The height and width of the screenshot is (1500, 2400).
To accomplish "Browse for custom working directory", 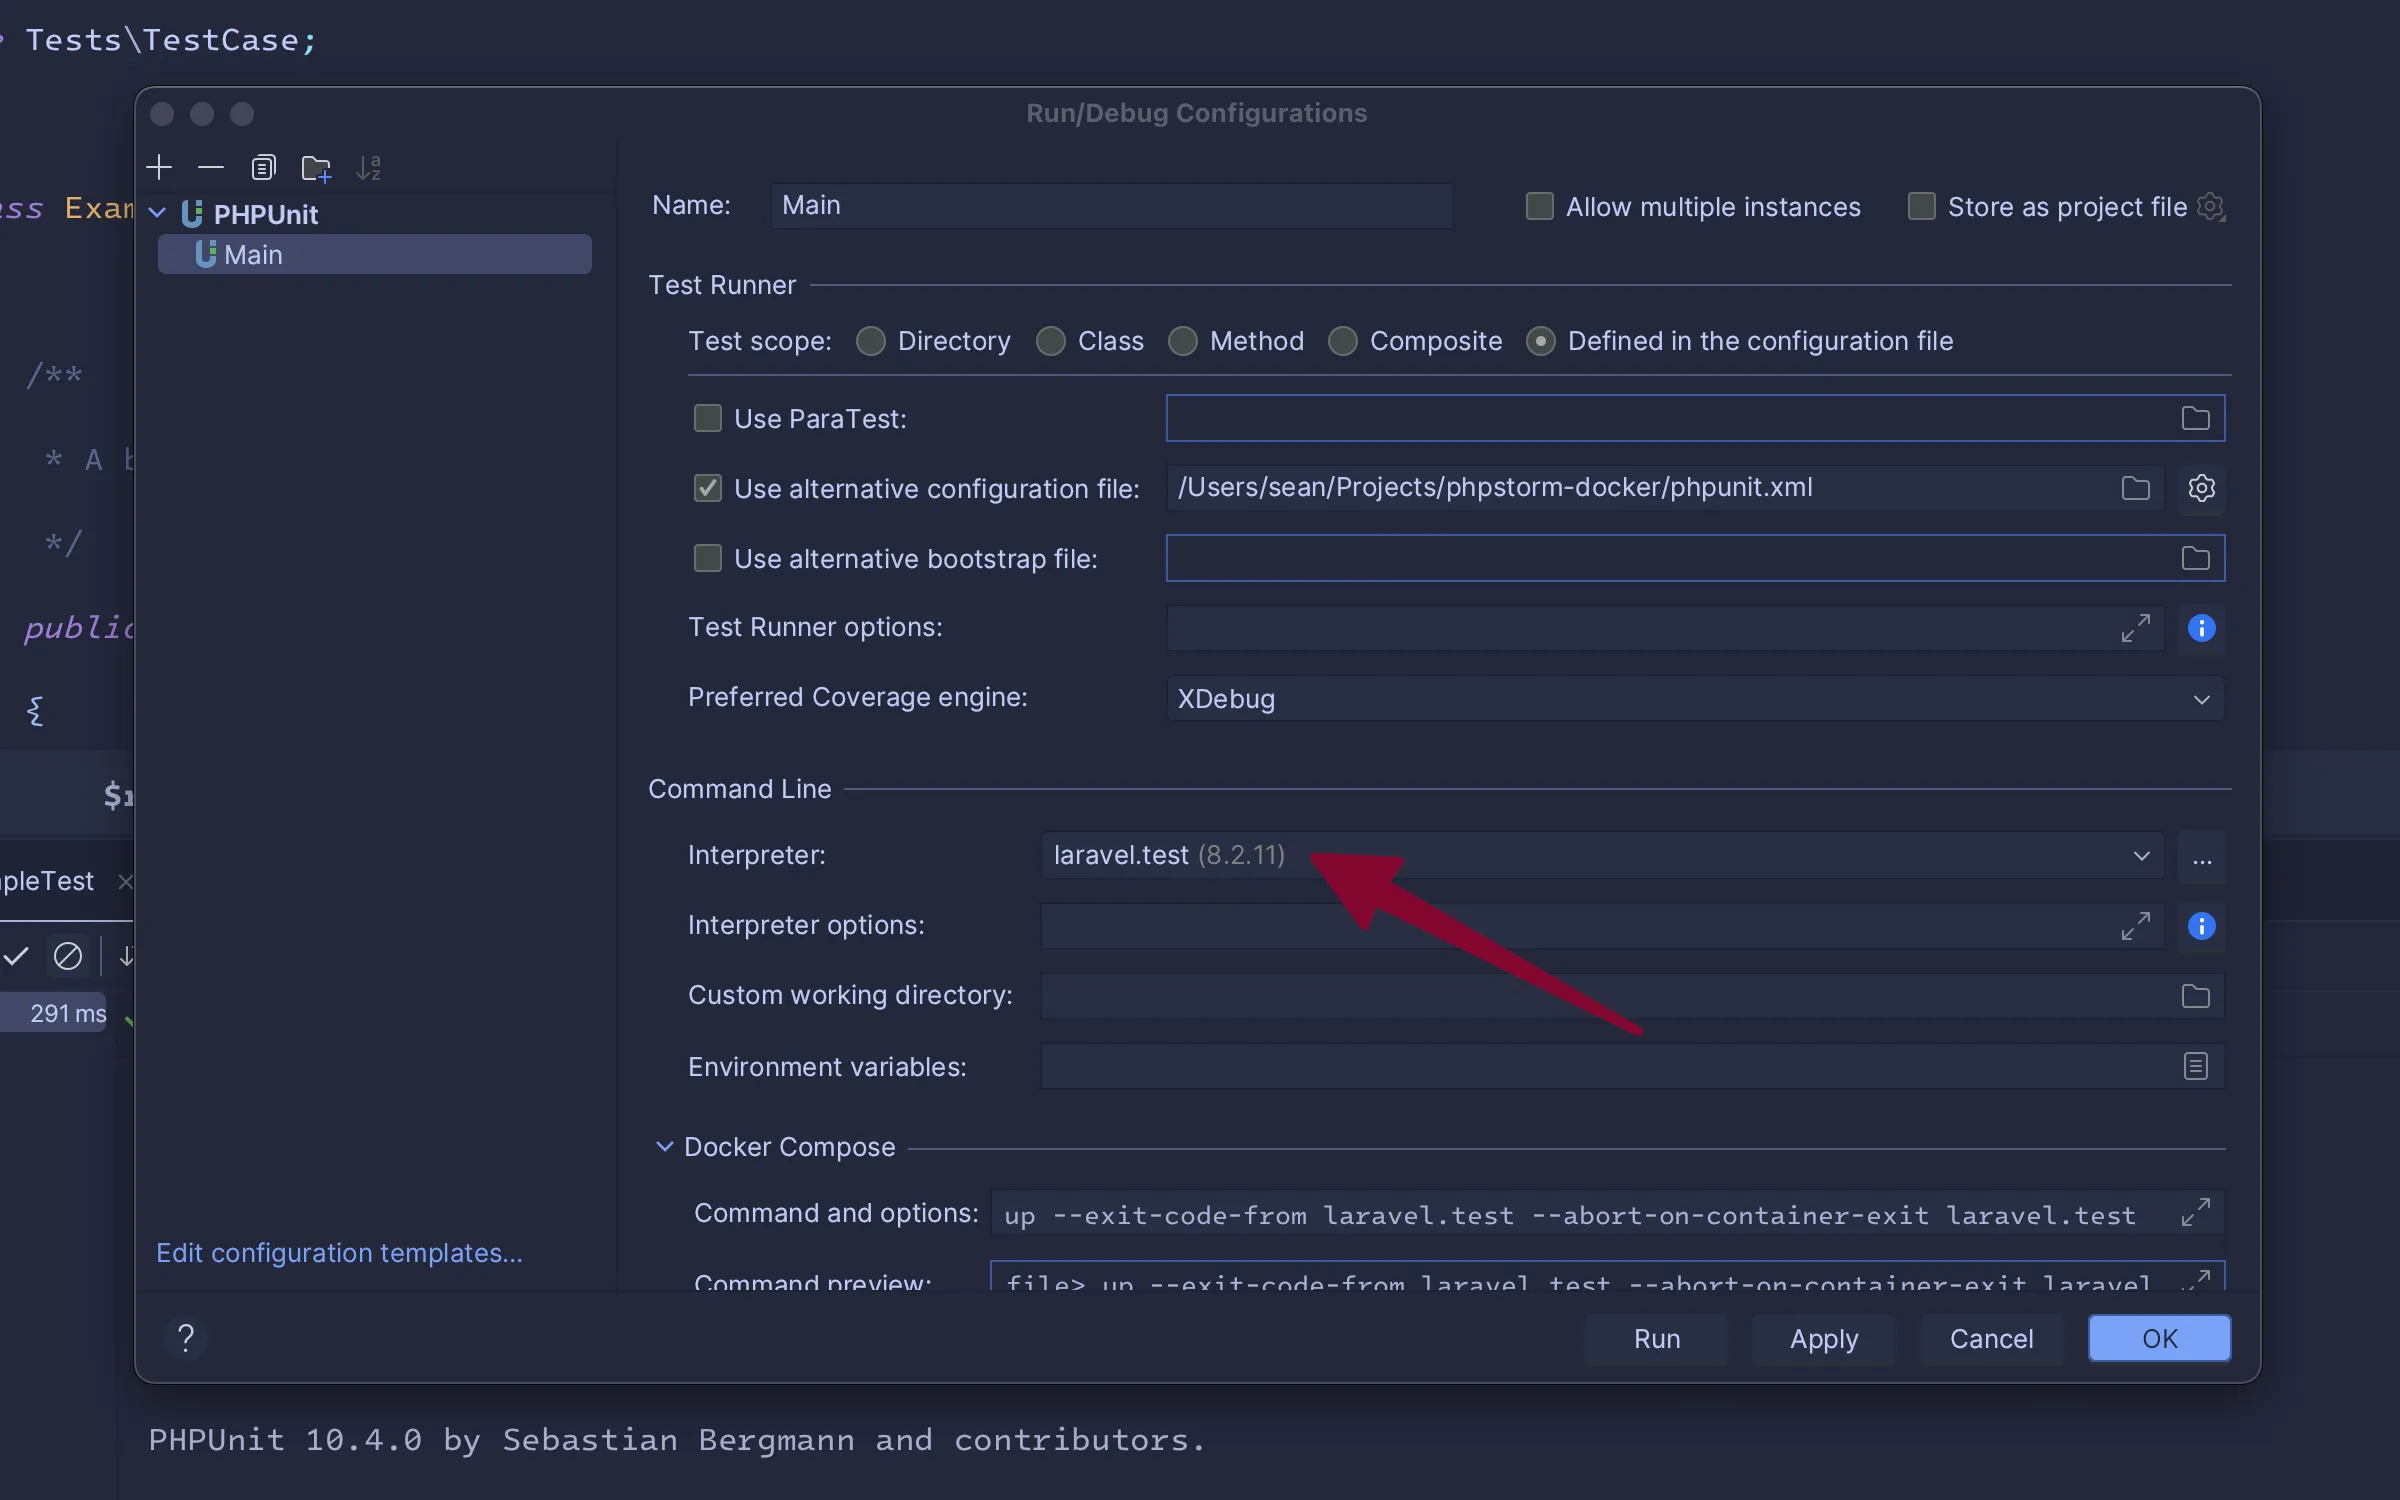I will [2195, 996].
